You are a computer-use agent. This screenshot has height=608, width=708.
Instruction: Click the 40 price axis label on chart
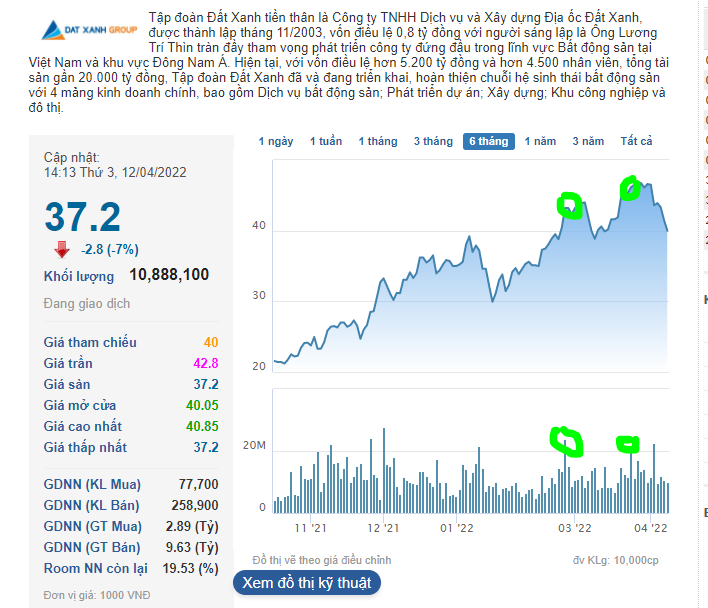point(259,225)
